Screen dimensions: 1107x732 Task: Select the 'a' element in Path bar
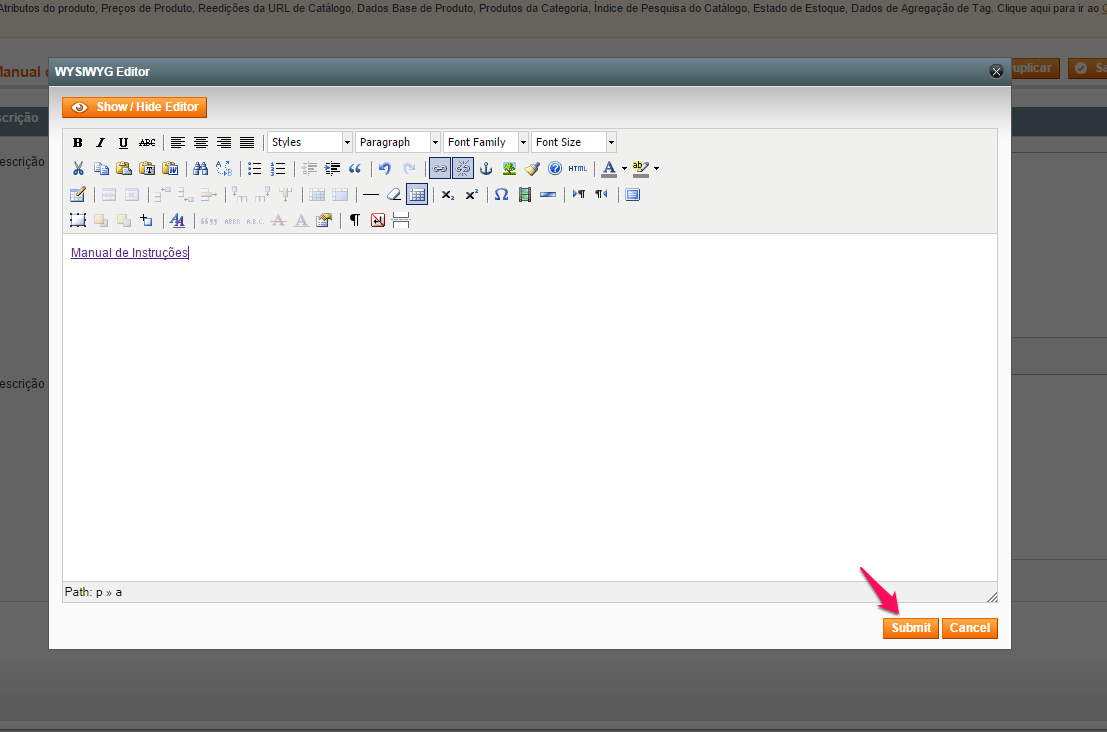(119, 592)
